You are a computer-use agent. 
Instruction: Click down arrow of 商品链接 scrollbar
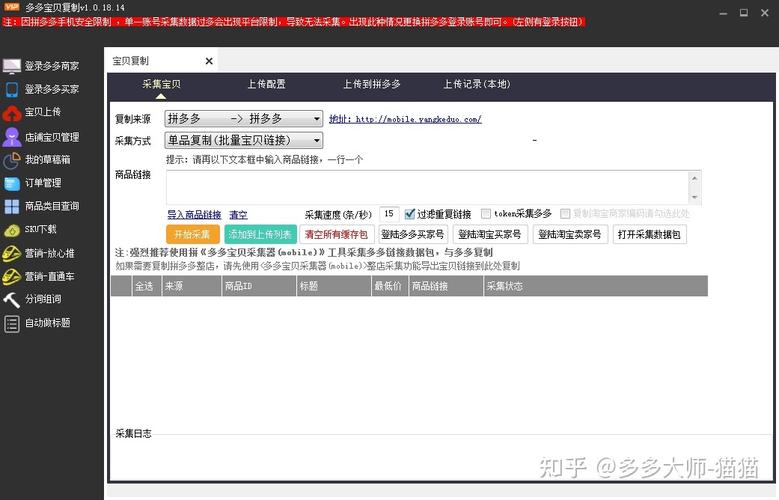coord(695,197)
